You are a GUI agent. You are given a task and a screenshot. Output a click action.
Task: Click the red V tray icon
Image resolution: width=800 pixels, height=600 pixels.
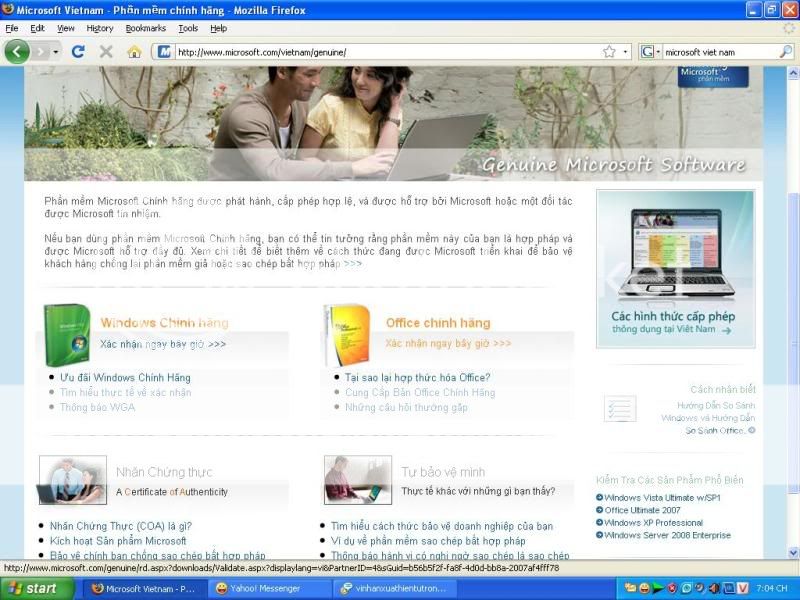(743, 589)
